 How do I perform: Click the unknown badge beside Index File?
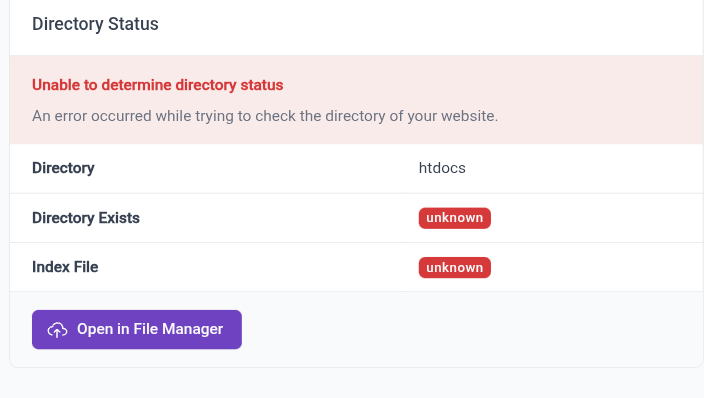click(x=454, y=267)
